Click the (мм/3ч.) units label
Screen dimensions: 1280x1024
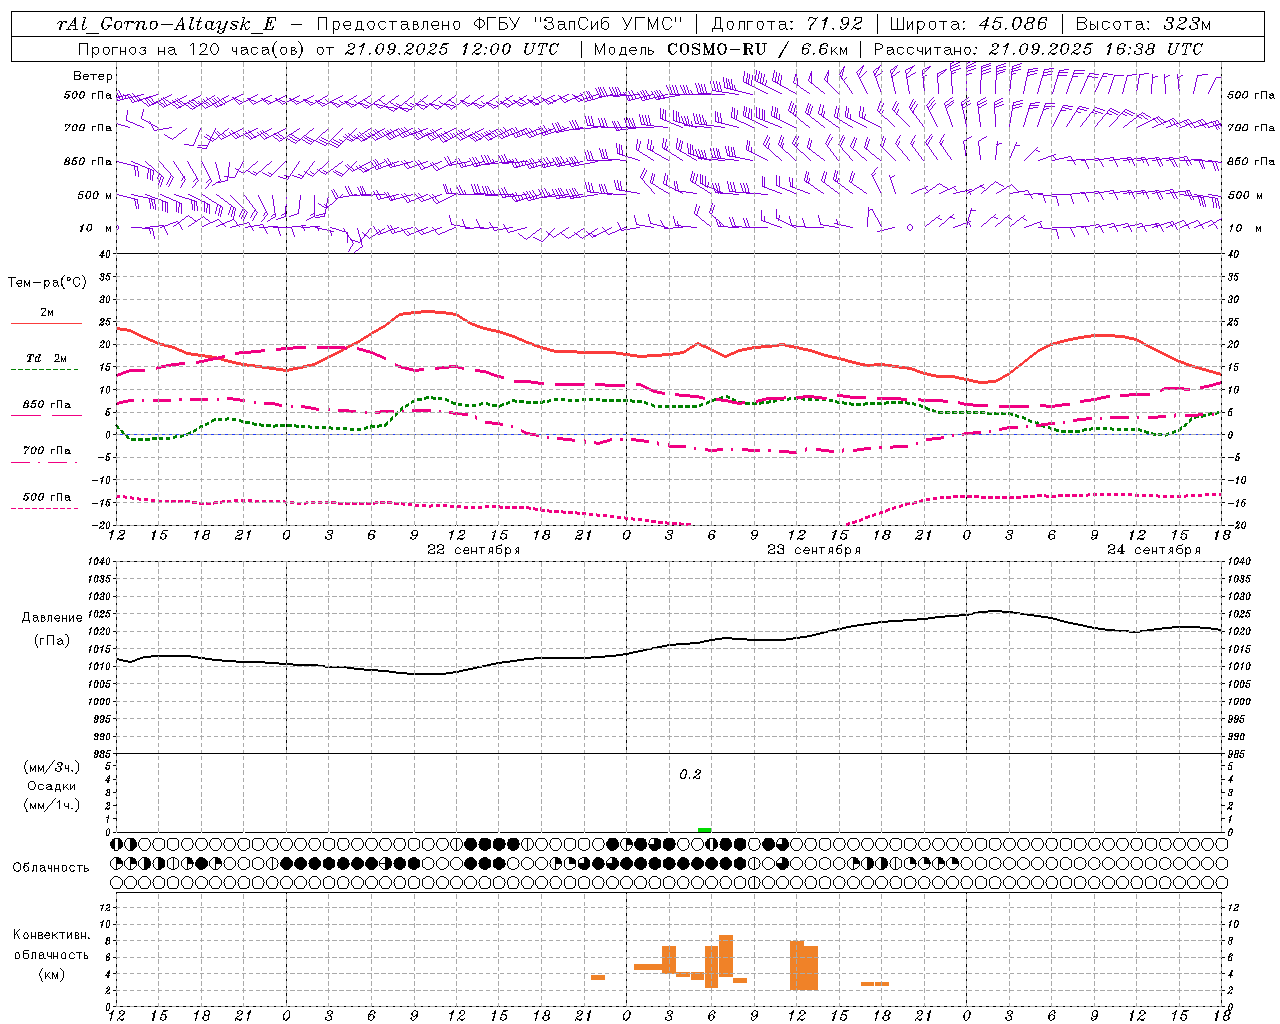click(x=52, y=767)
